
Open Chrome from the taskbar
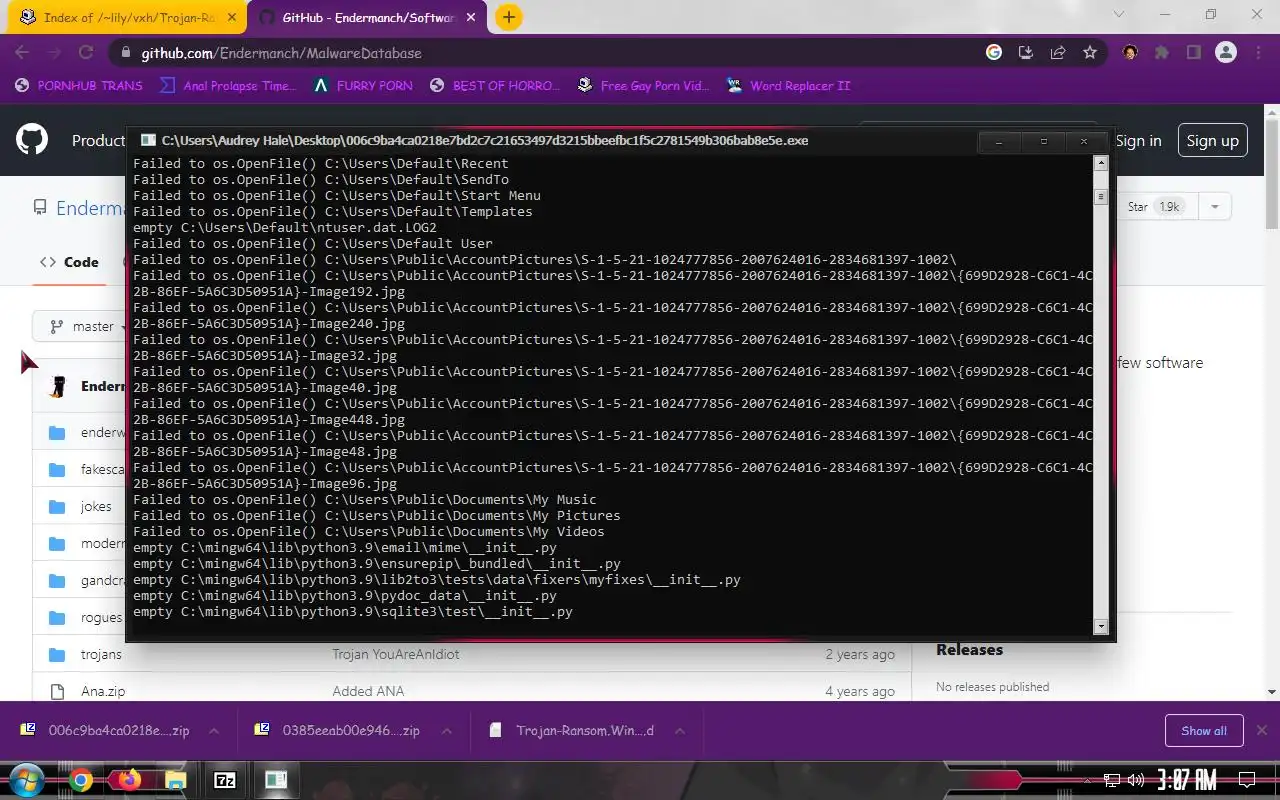click(x=81, y=780)
